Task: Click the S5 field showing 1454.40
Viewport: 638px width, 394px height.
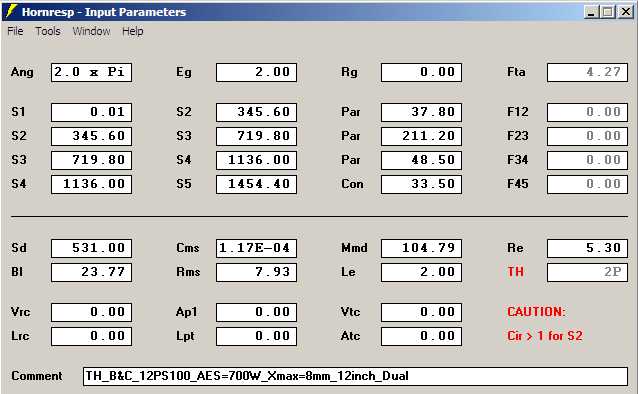Action: point(256,184)
